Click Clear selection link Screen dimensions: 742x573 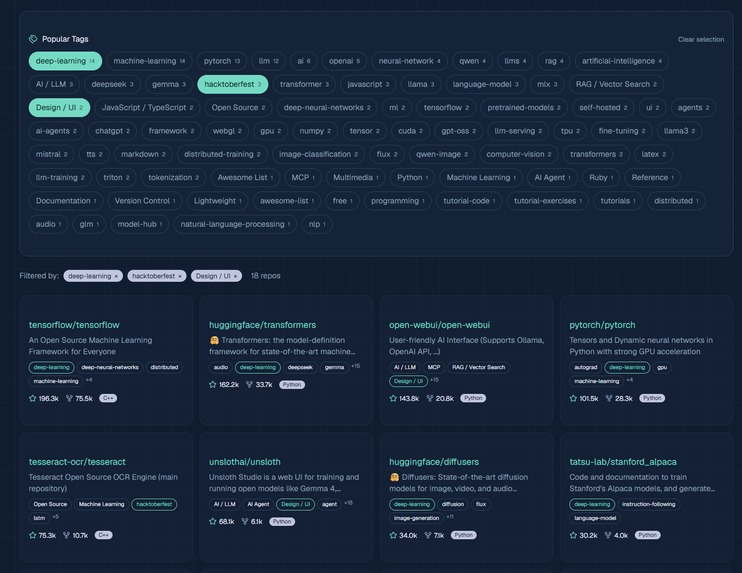(701, 39)
